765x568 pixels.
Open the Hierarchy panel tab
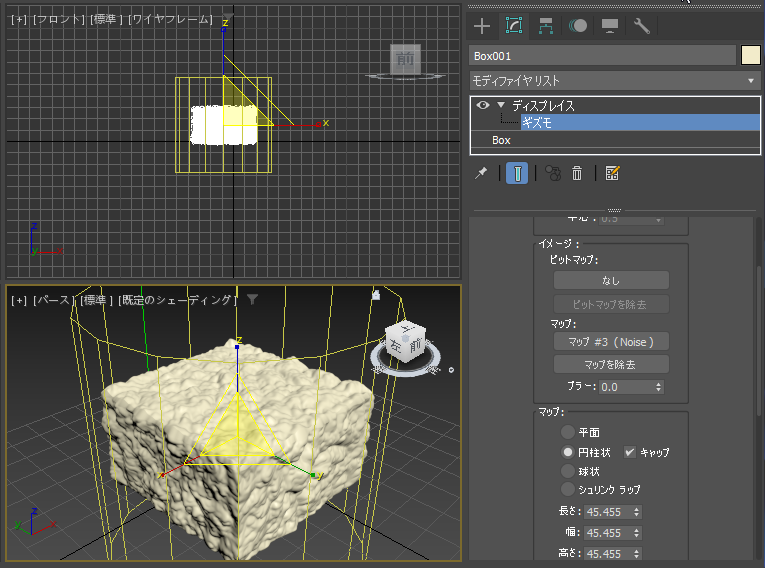tap(545, 26)
